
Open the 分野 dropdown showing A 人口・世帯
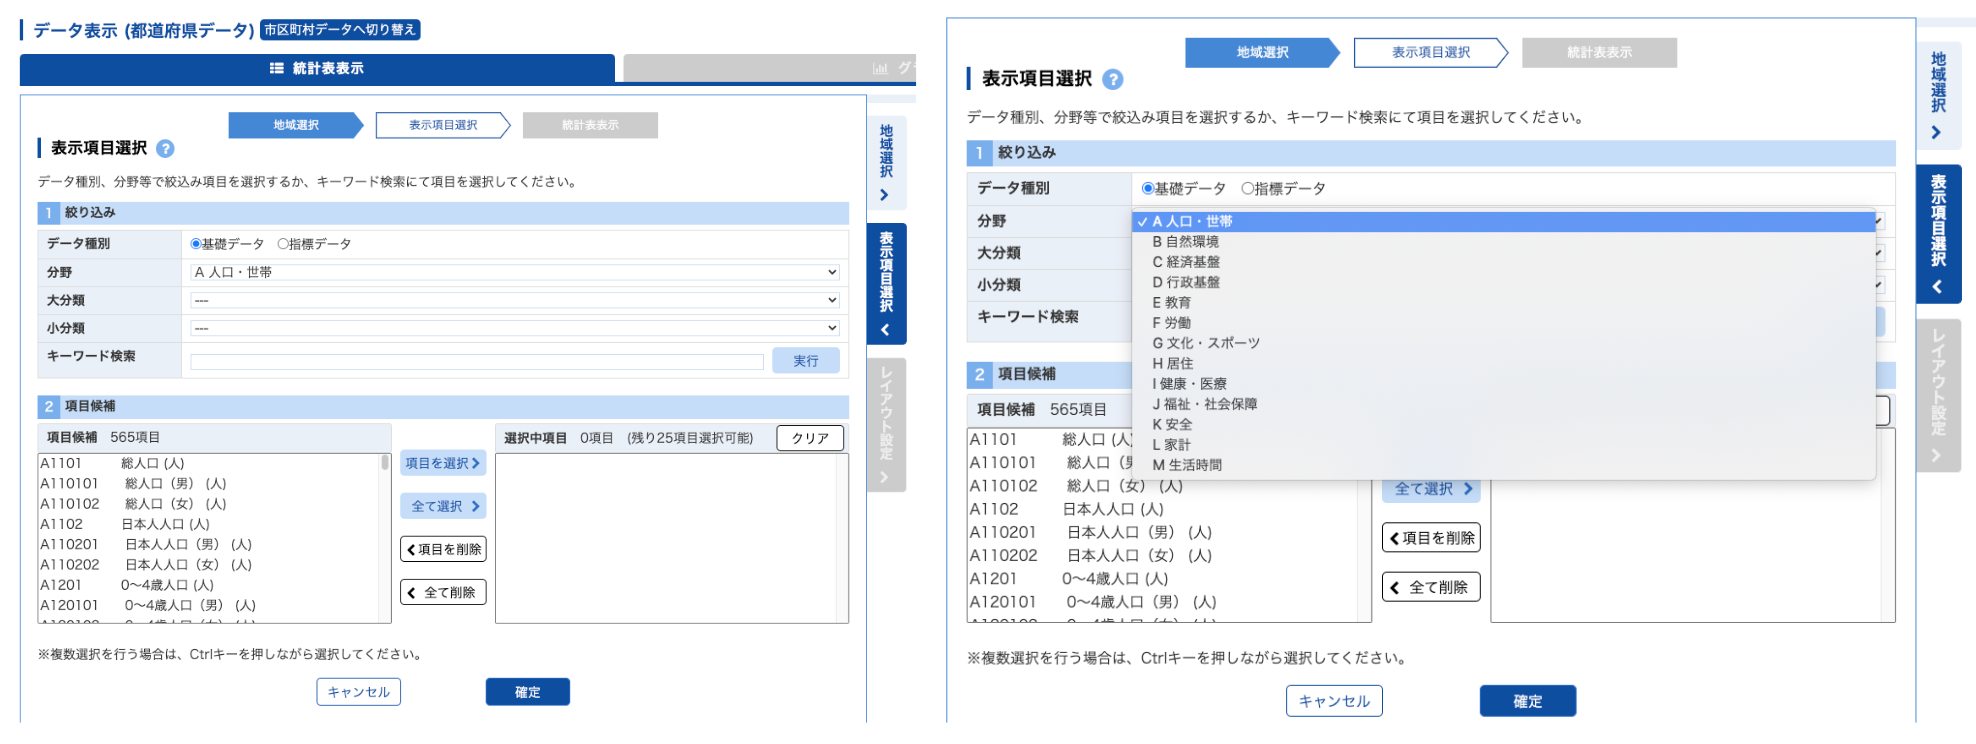(x=514, y=272)
